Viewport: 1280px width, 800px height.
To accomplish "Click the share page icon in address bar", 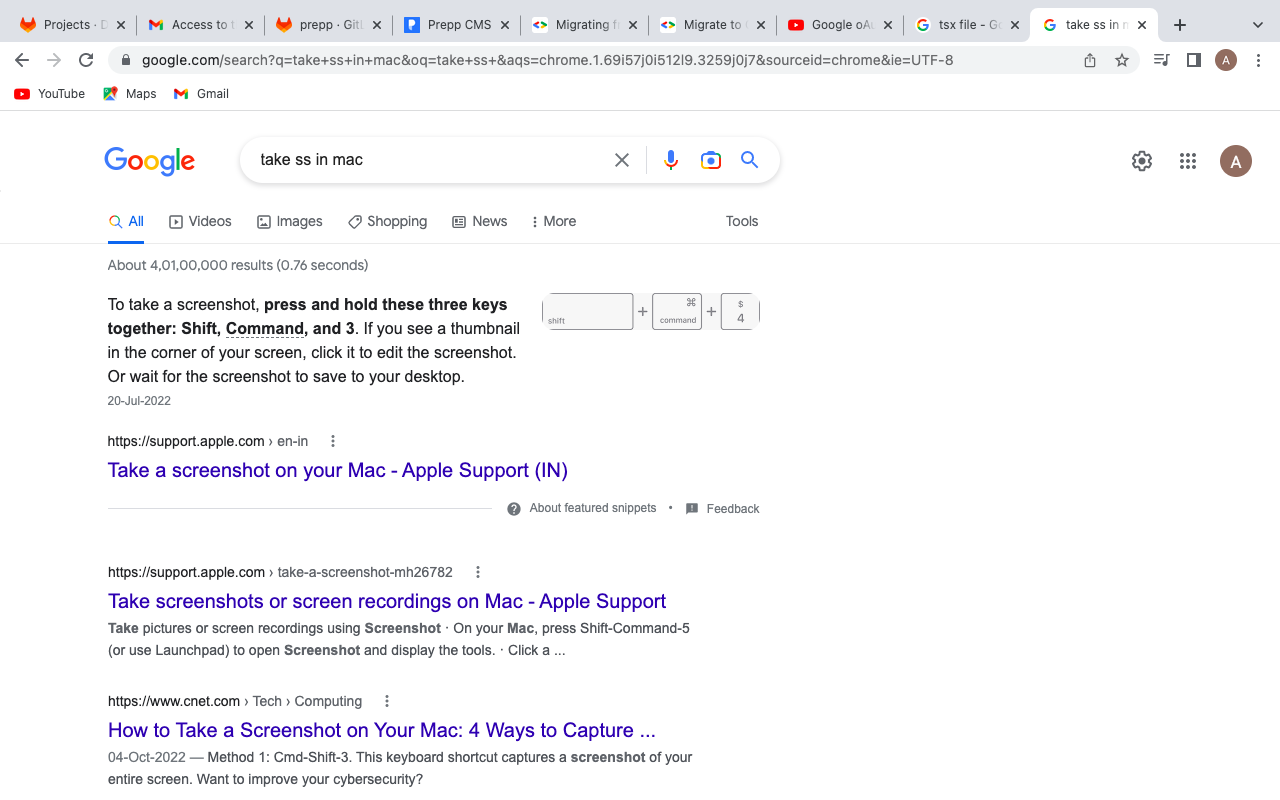I will click(x=1090, y=60).
